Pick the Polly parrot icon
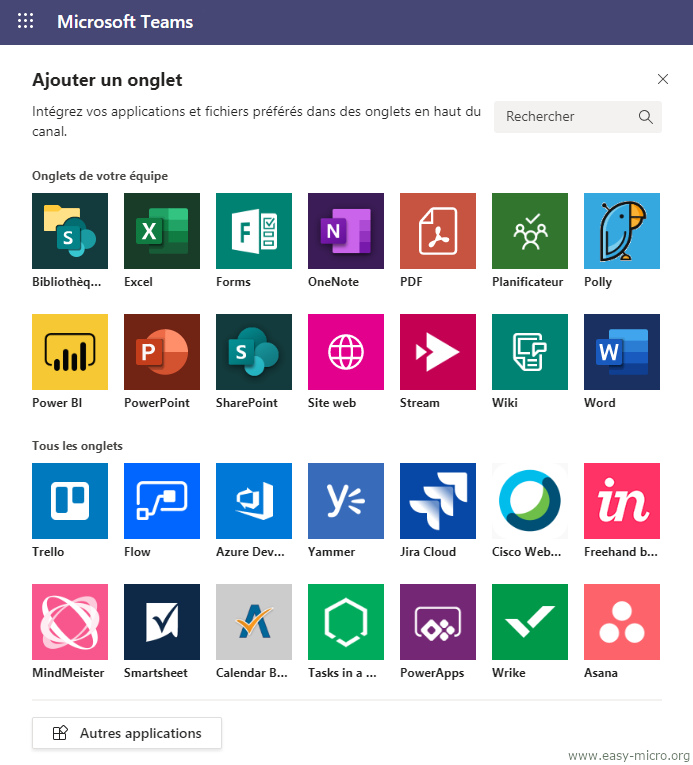Screen dimensions: 693x765 [x=622, y=231]
